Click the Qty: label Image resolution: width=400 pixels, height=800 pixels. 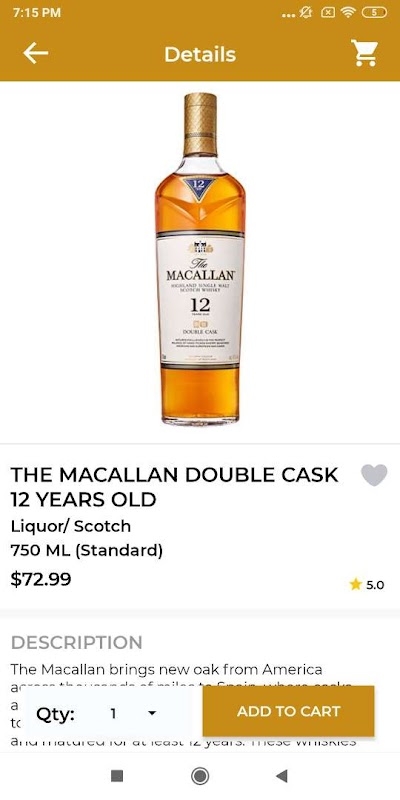point(56,714)
